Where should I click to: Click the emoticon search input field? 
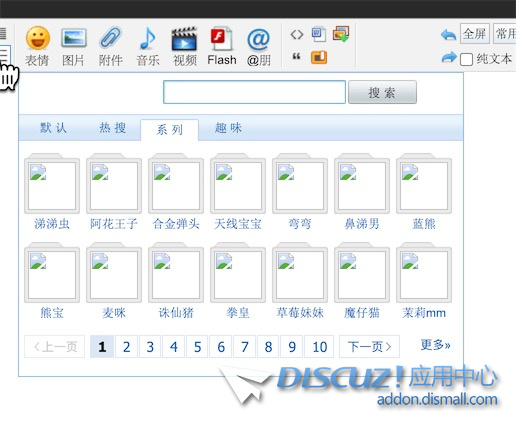(x=254, y=92)
